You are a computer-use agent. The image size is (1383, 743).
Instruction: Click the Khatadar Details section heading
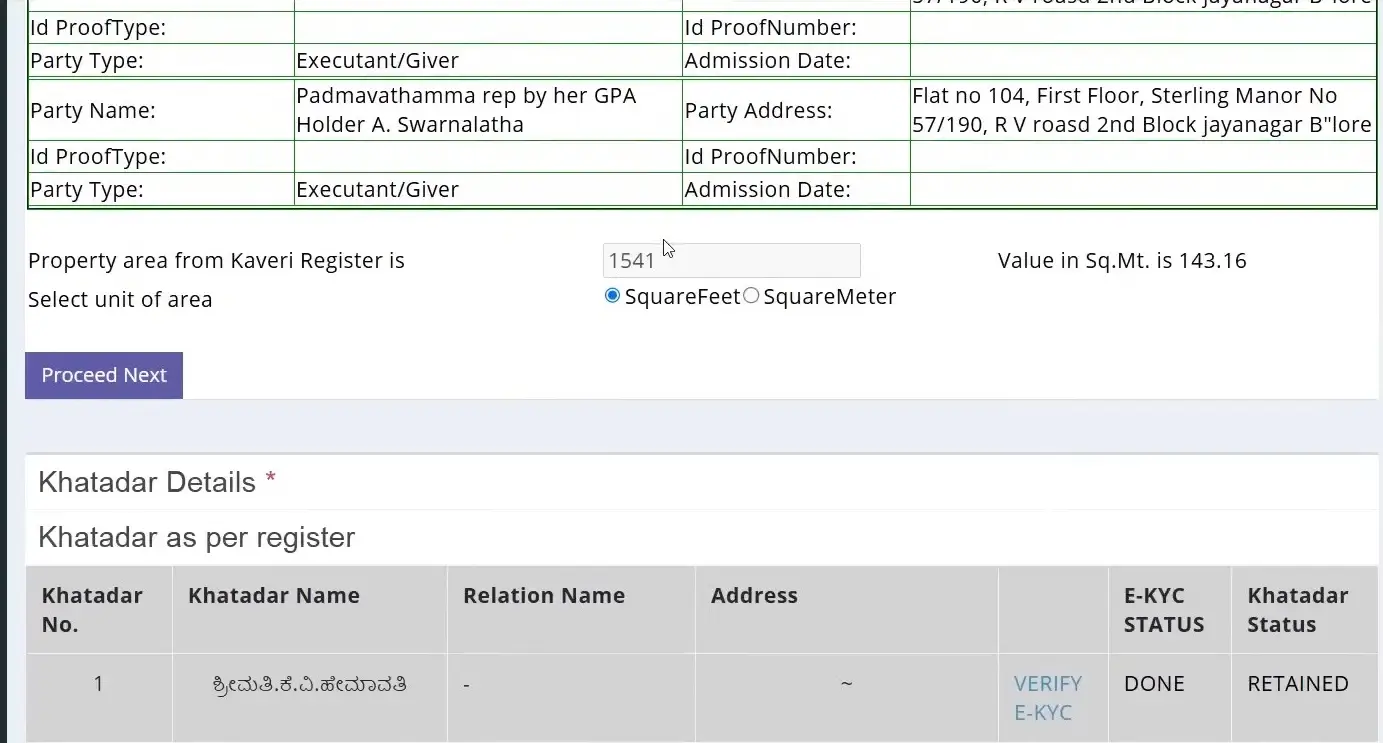click(147, 482)
